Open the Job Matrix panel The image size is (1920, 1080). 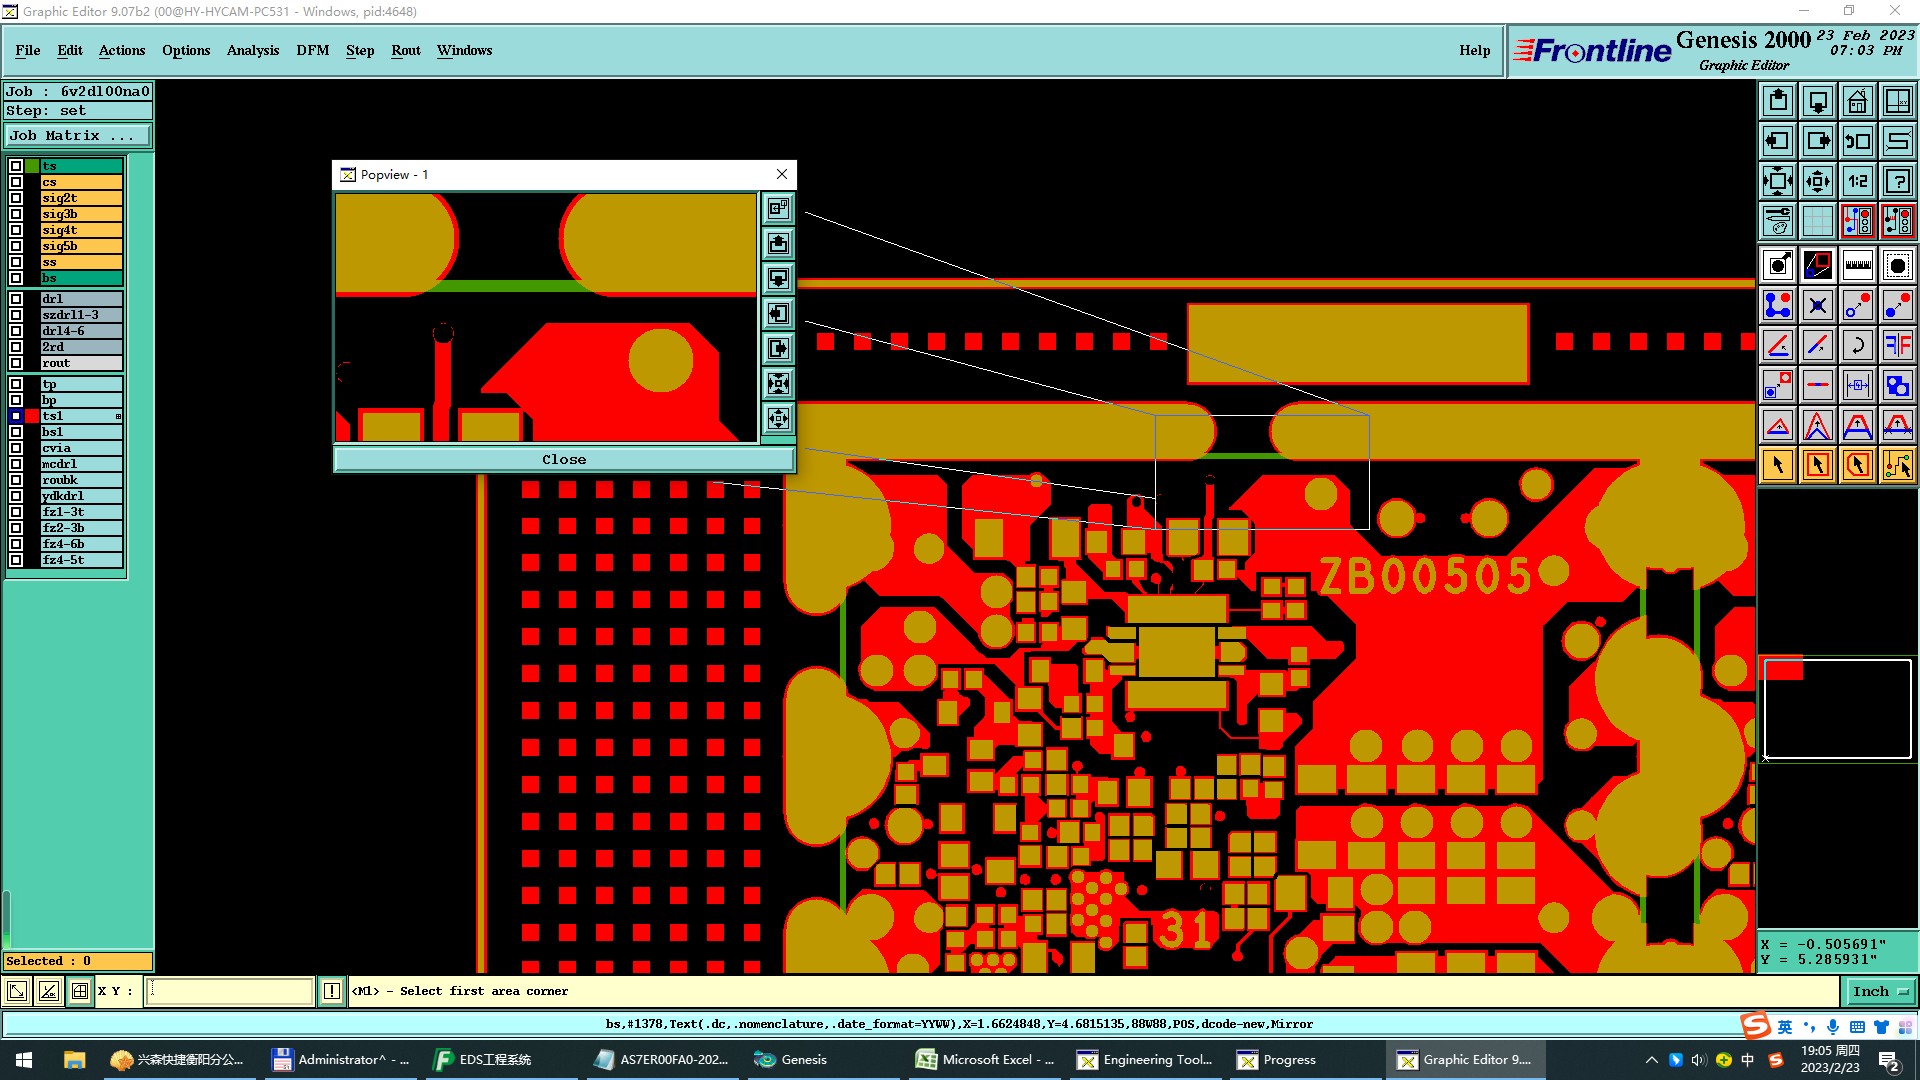[78, 136]
